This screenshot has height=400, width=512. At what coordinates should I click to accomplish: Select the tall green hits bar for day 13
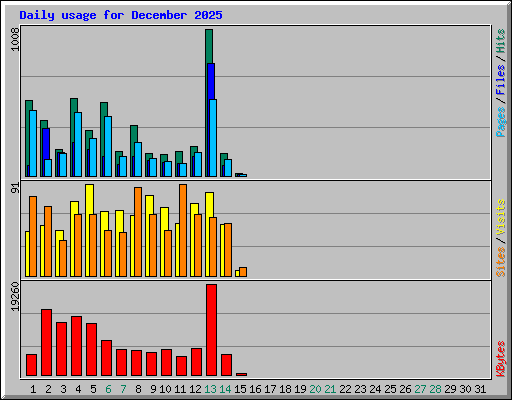pos(209,46)
